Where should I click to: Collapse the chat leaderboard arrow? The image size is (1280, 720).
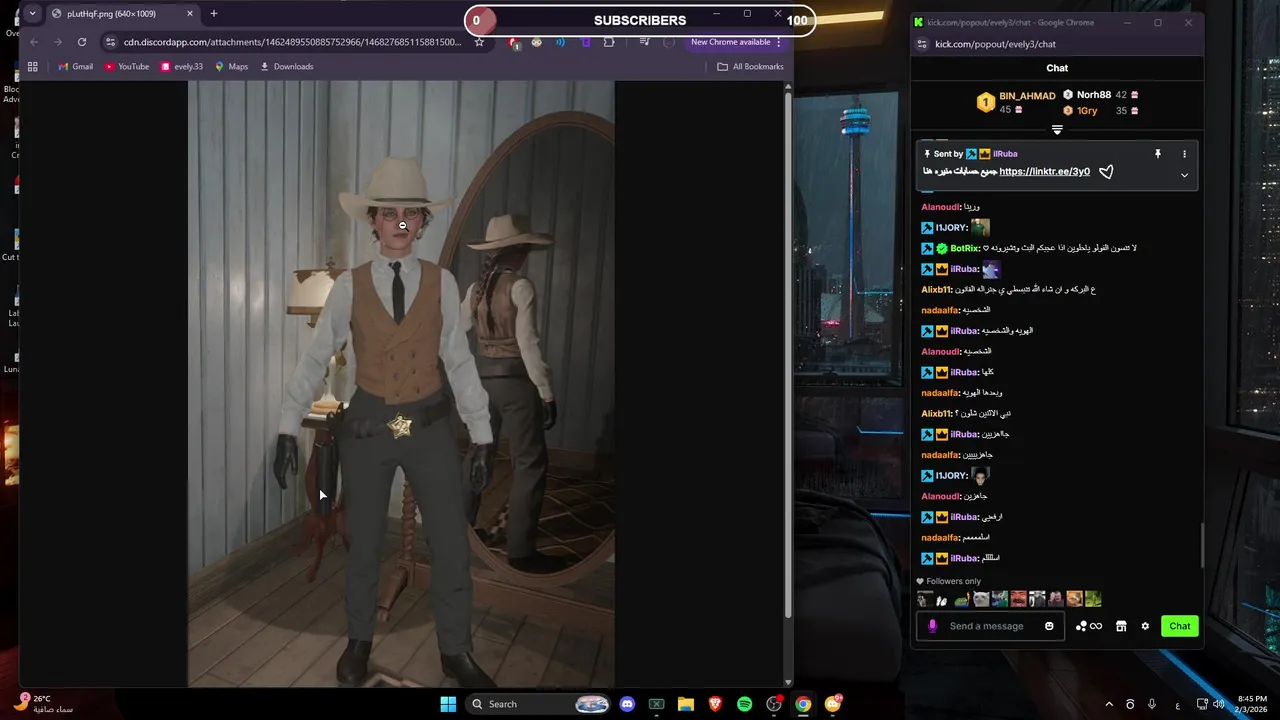click(1057, 130)
